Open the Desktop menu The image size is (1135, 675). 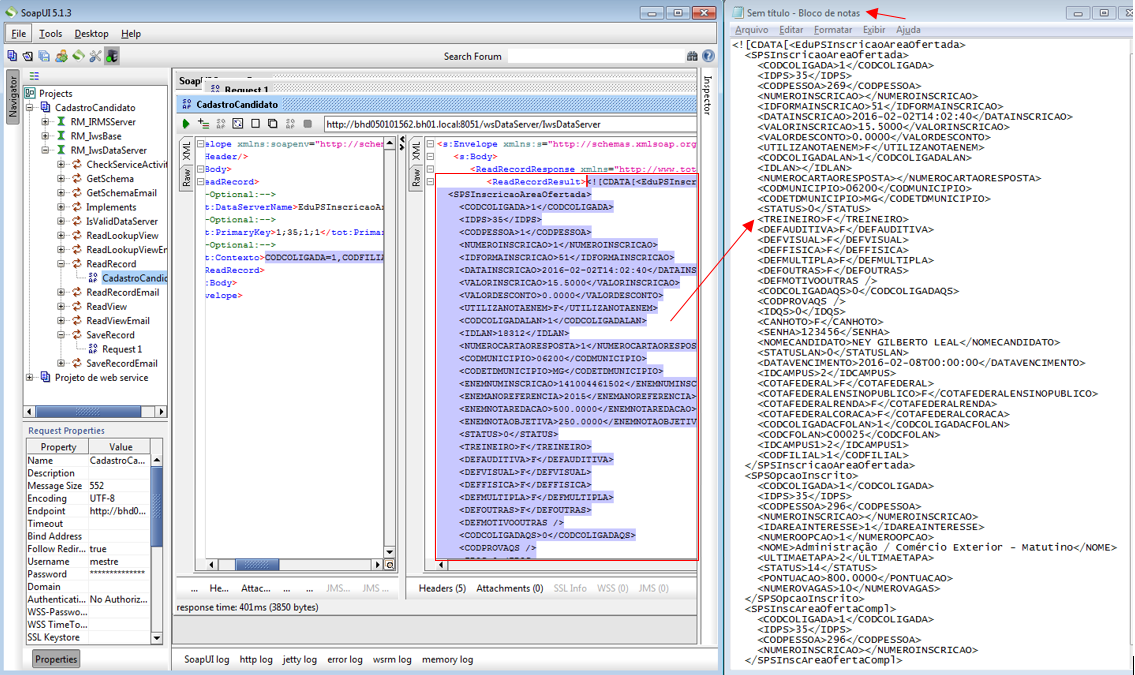[91, 33]
